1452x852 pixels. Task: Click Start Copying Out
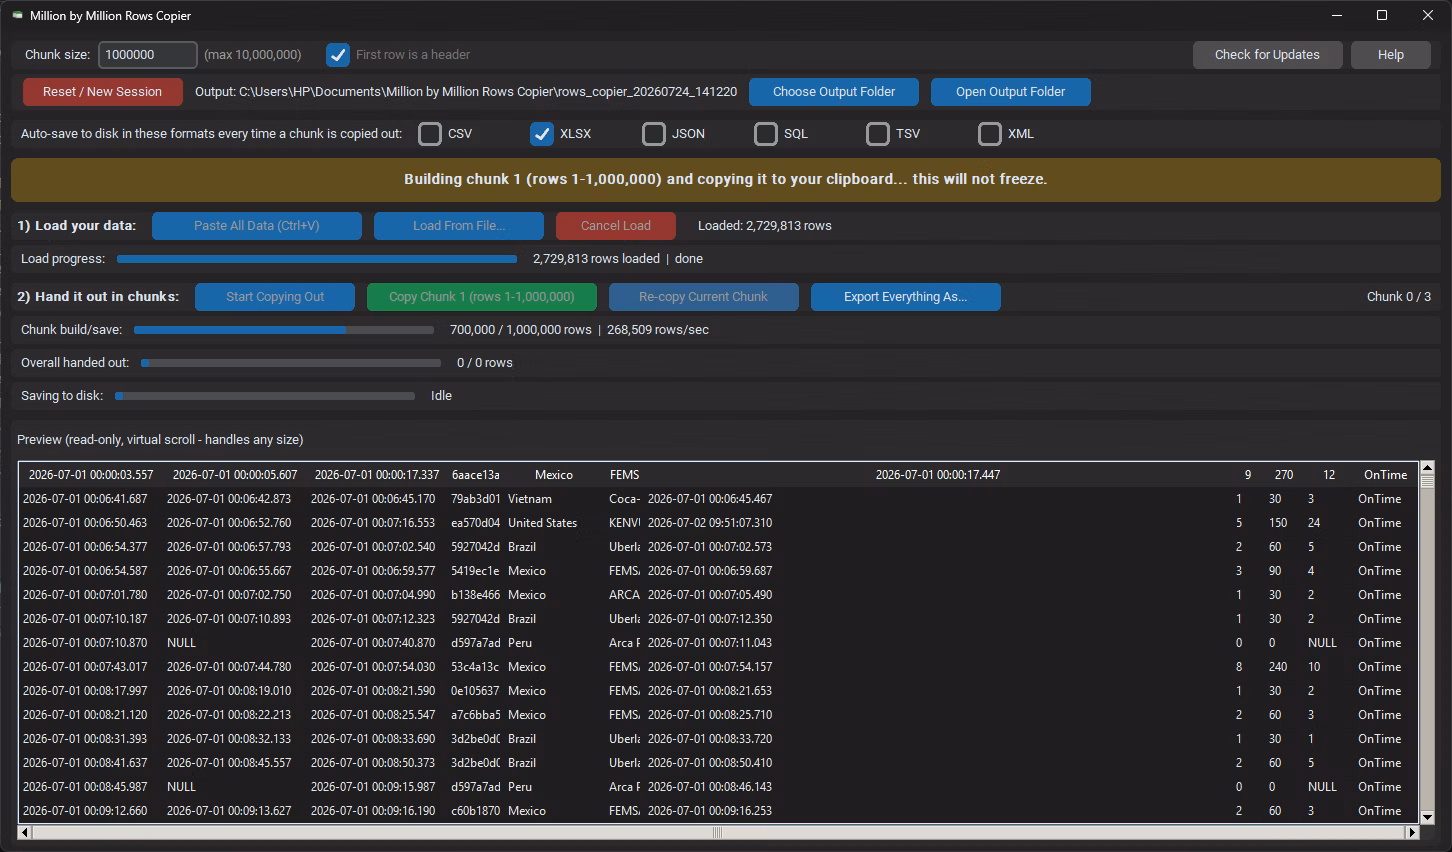point(275,297)
